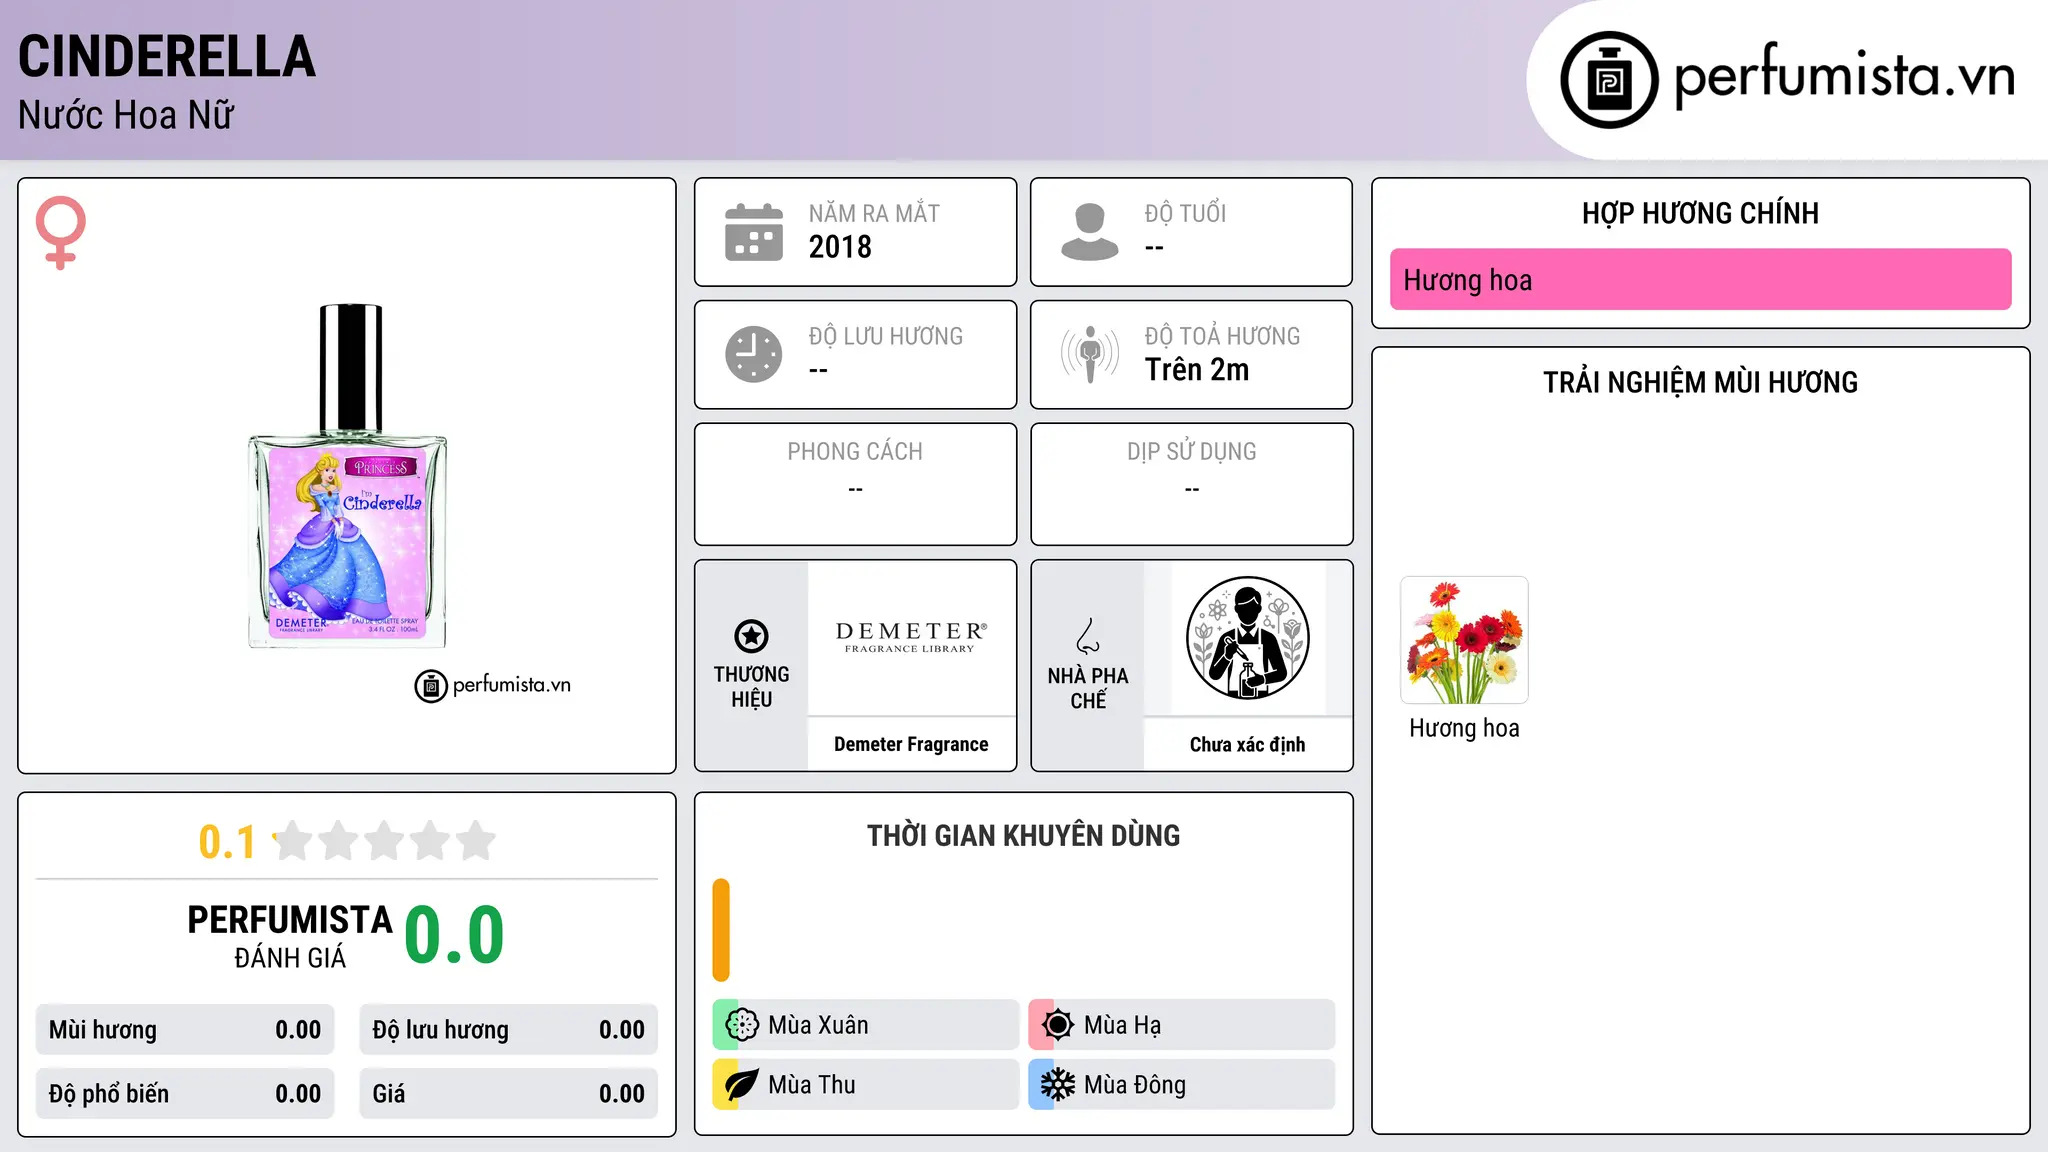The height and width of the screenshot is (1152, 2048).
Task: Click the small perfumista.vn watermark logo under bottle
Action: [x=493, y=686]
